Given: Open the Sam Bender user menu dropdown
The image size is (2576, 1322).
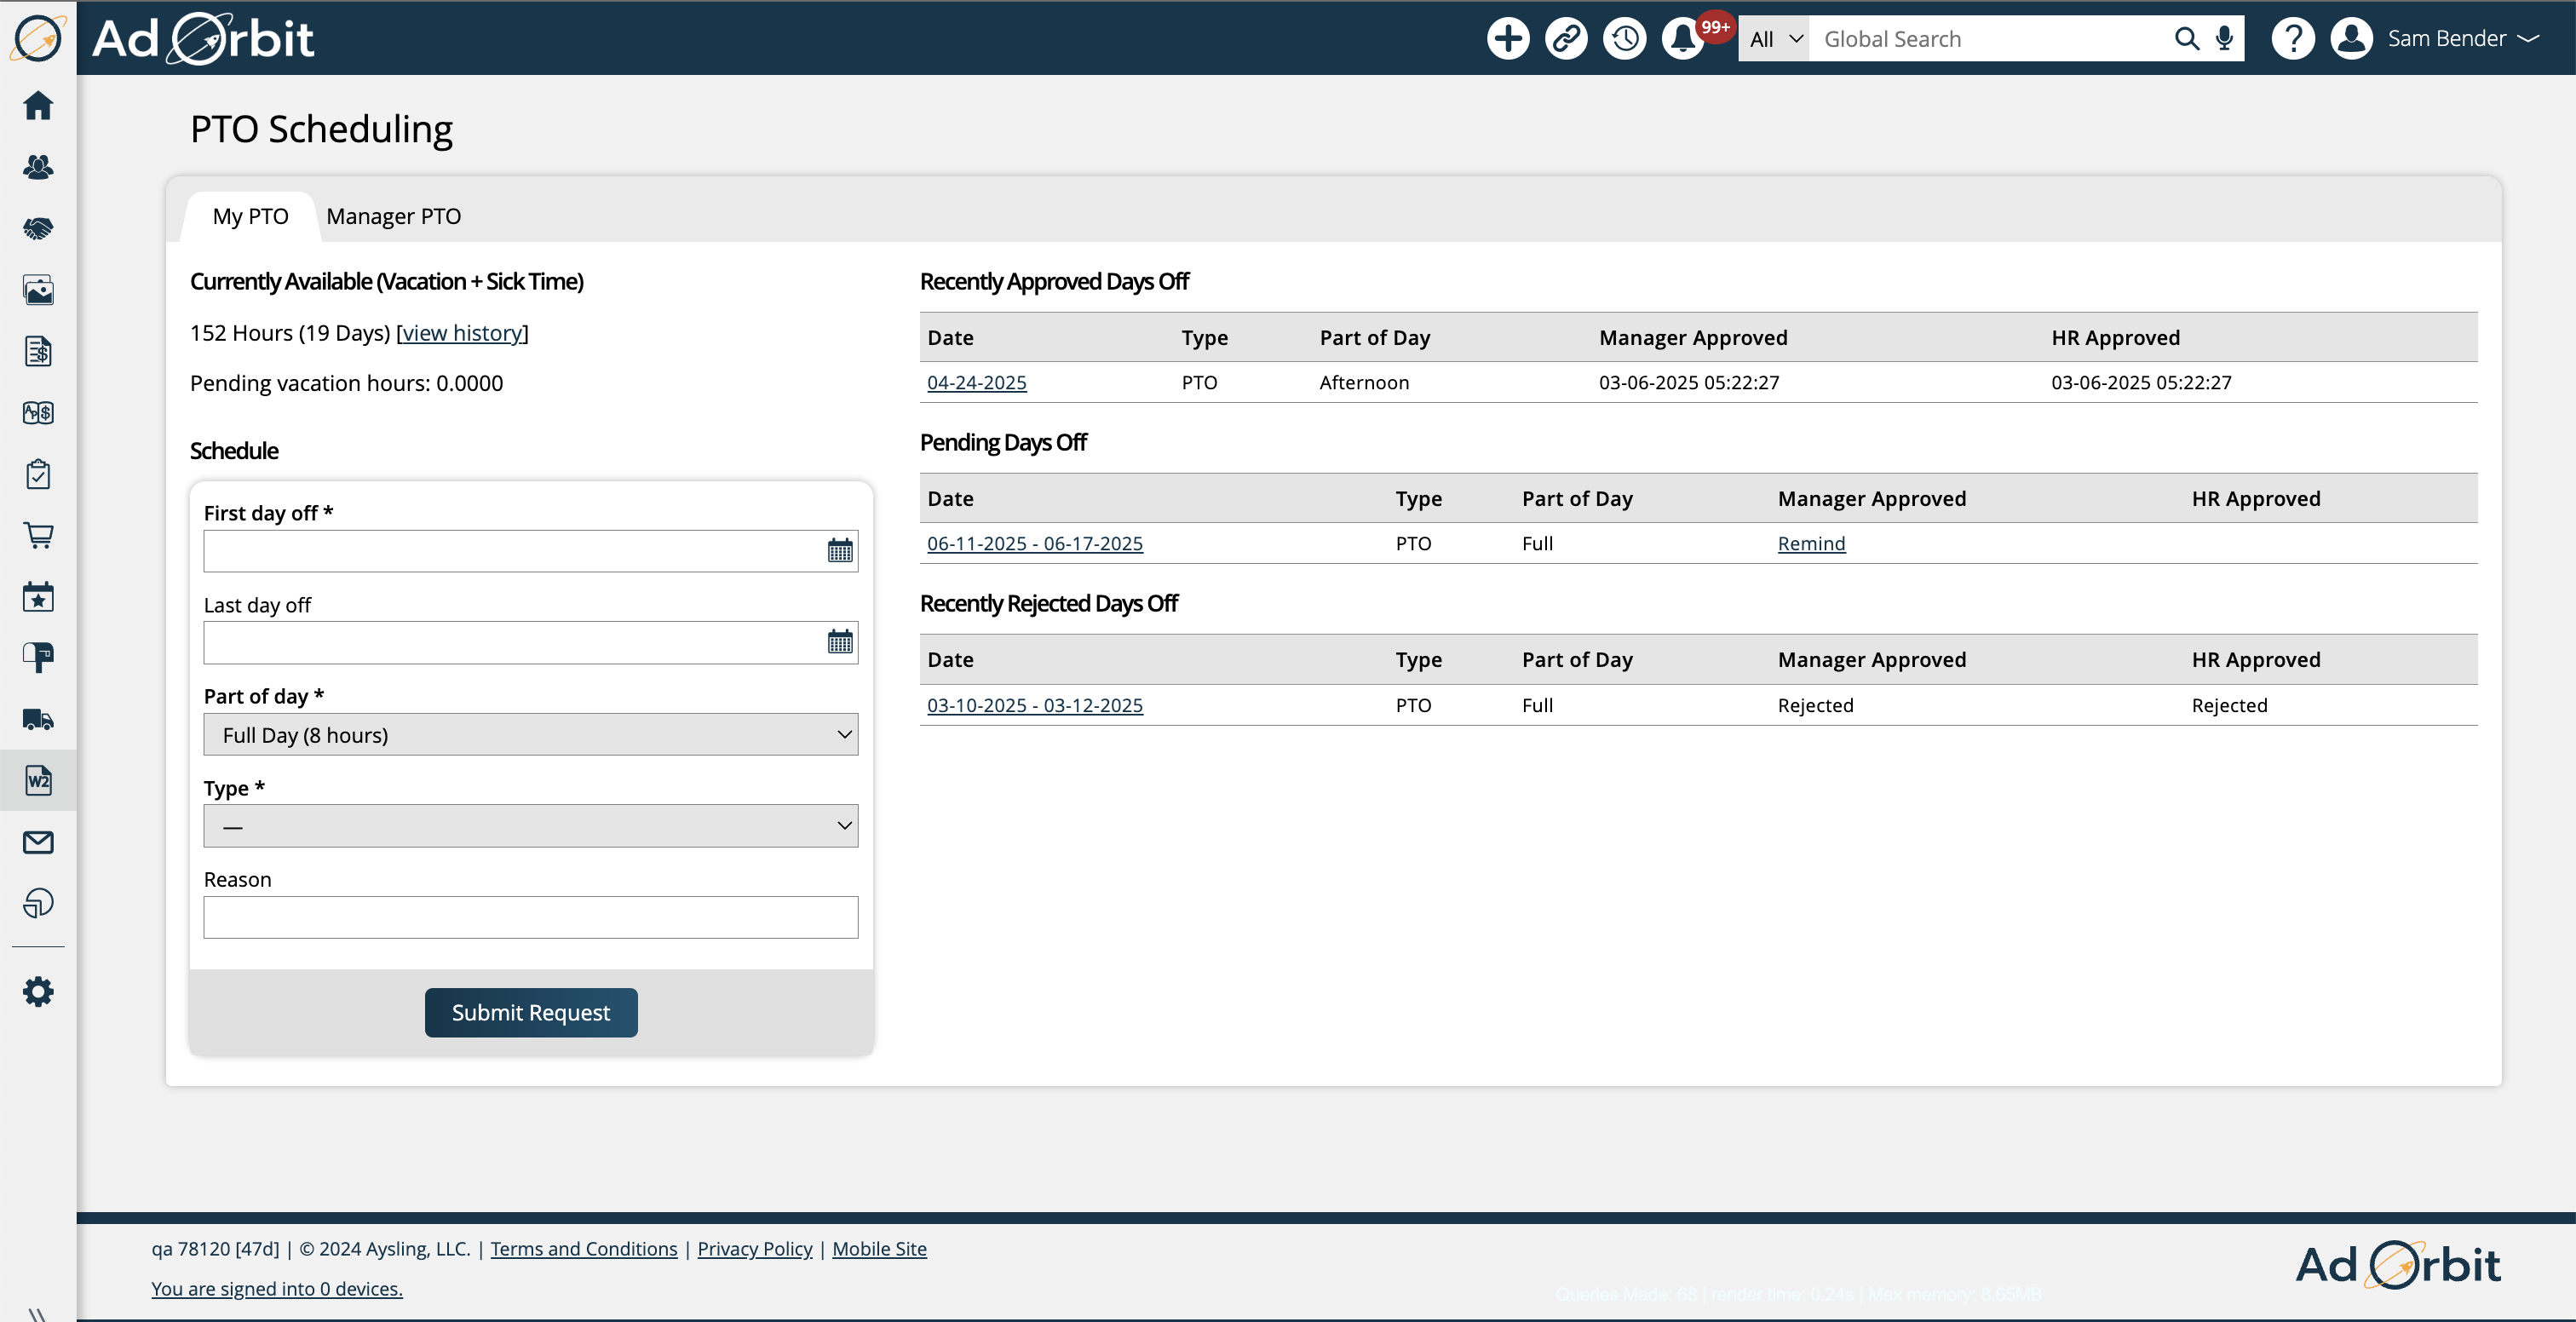Looking at the screenshot, I should point(2463,38).
